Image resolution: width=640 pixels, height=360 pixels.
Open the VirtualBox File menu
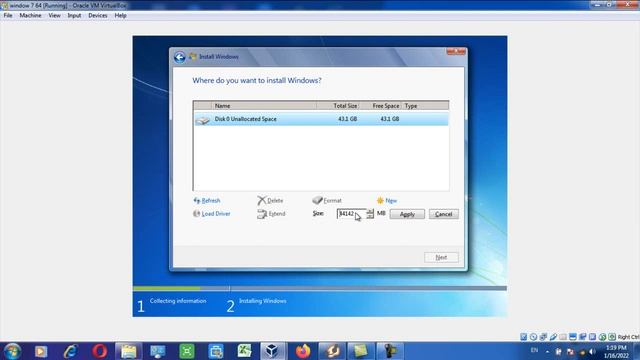click(x=8, y=16)
